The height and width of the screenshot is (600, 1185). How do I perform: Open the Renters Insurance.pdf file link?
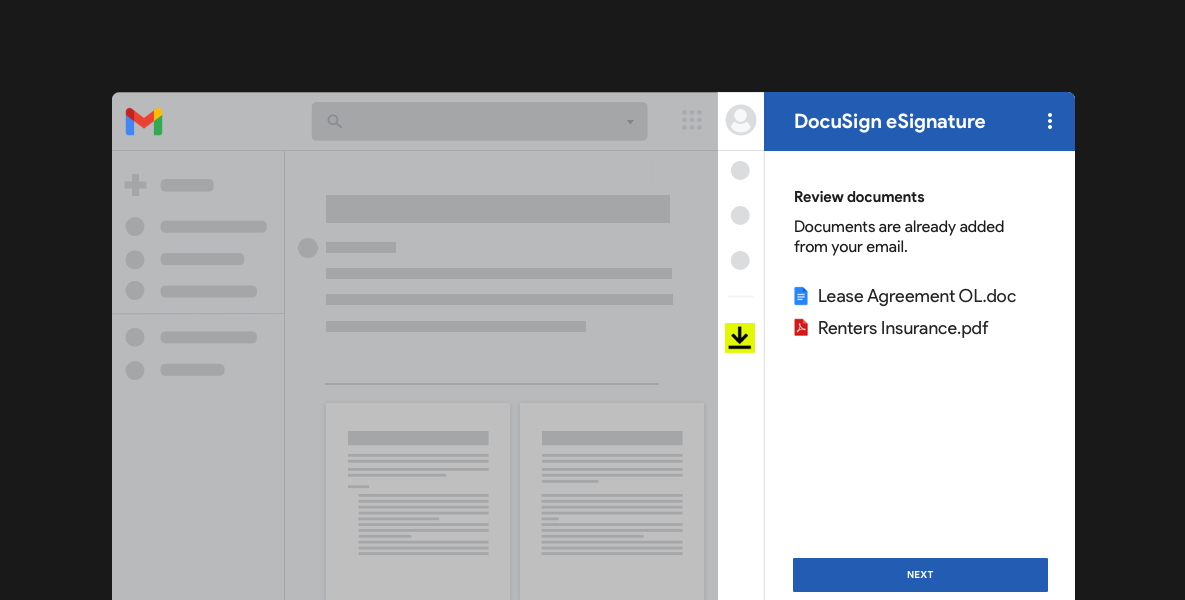(903, 327)
